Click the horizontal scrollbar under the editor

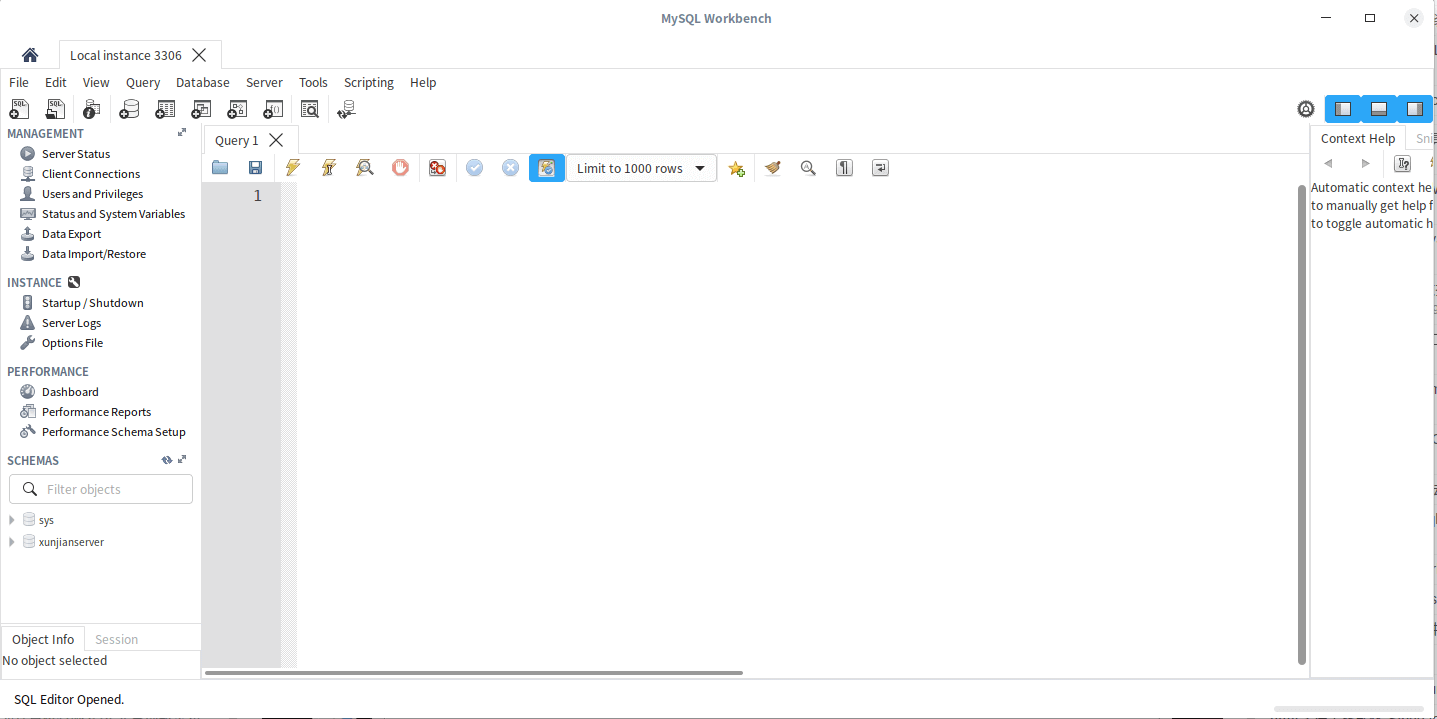(x=473, y=673)
